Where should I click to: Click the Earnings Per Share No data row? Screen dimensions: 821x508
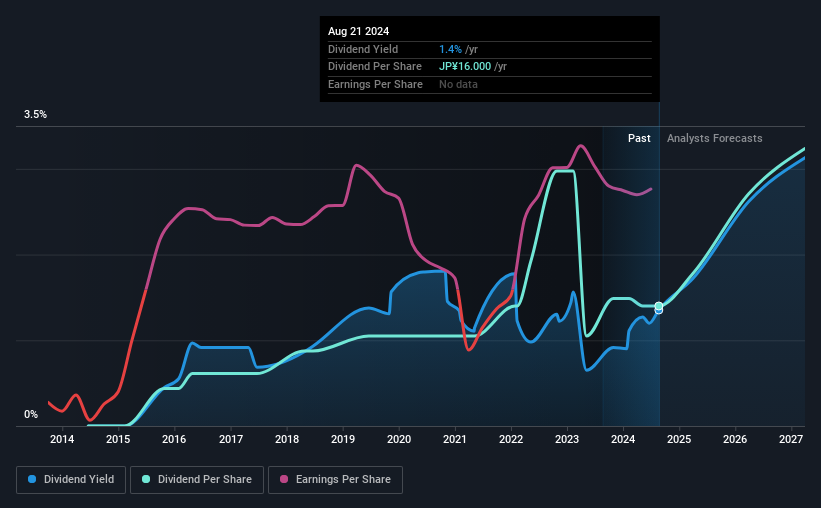pos(490,84)
